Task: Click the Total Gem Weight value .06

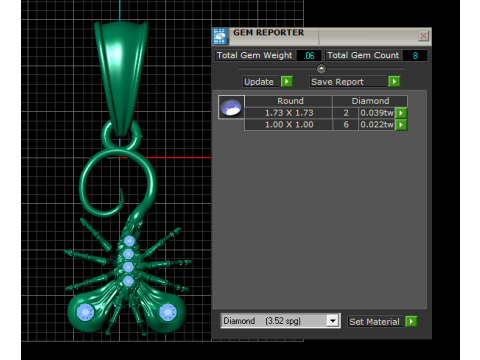Action: 309,56
